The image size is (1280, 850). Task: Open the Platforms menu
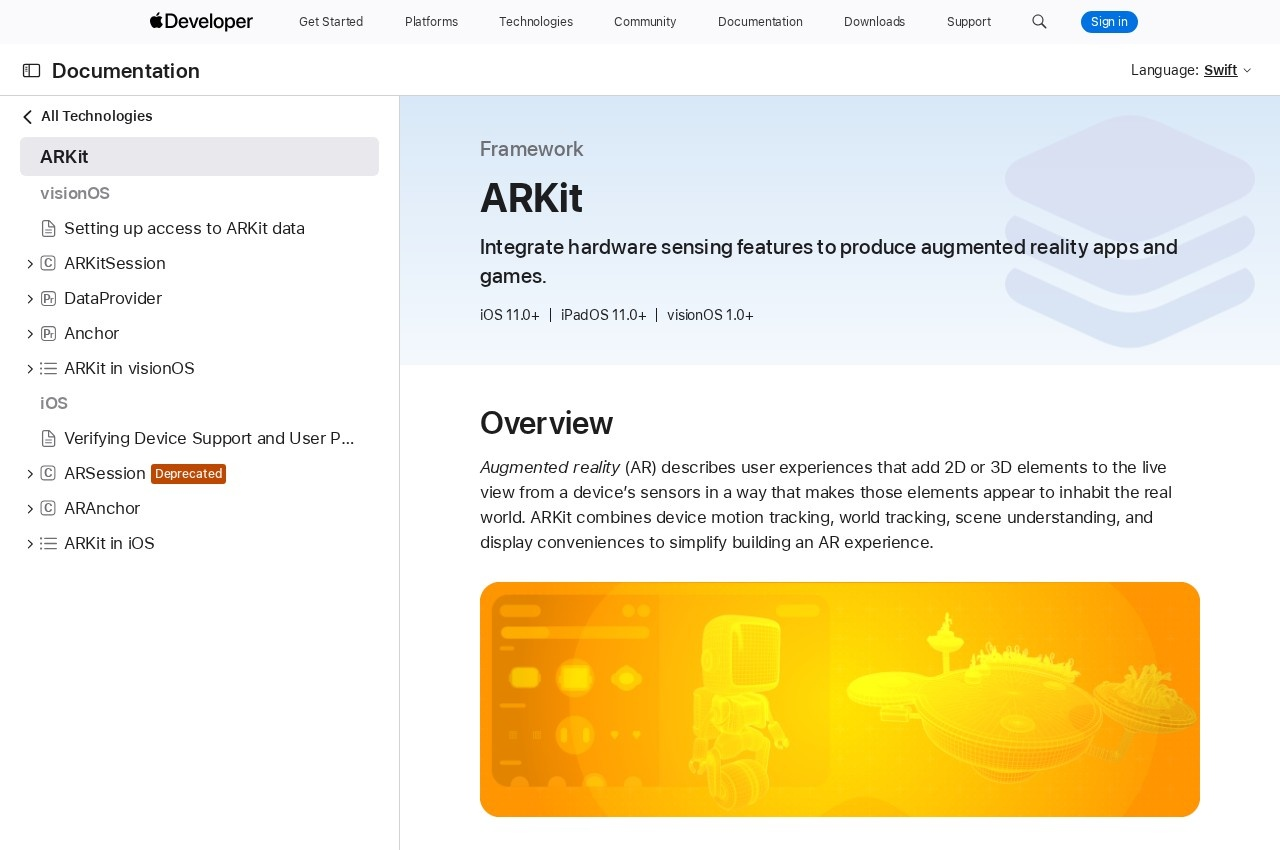[431, 21]
